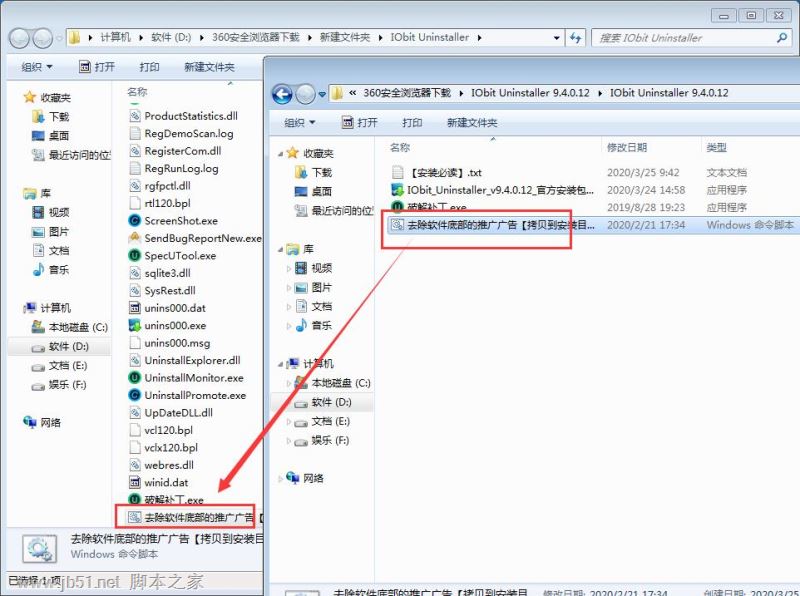This screenshot has width=800, height=596.
Task: Open 下载 folder icon in front sidebar
Action: pyautogui.click(x=301, y=172)
